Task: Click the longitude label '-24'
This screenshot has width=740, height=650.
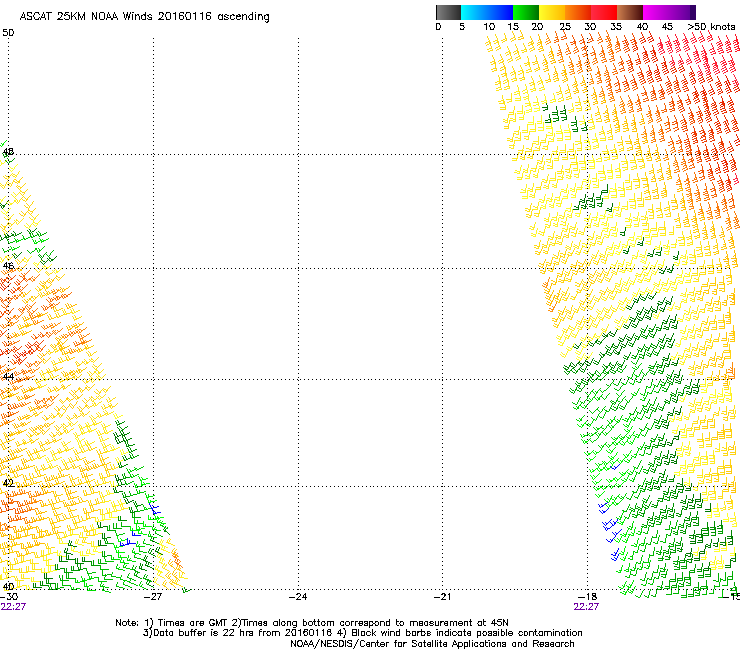Action: 298,597
